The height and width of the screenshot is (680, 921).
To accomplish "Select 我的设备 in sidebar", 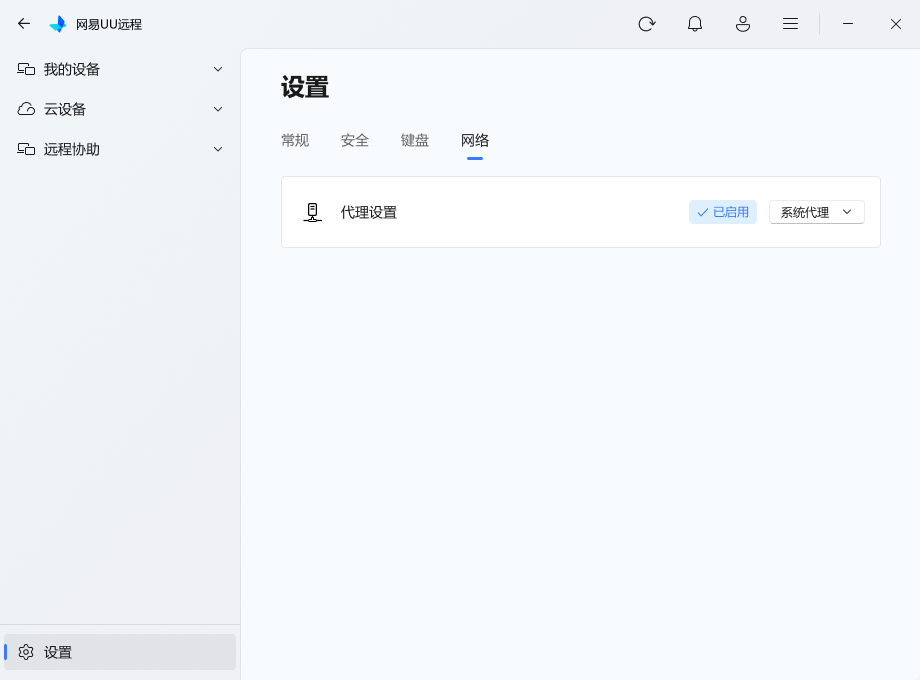I will (x=120, y=69).
